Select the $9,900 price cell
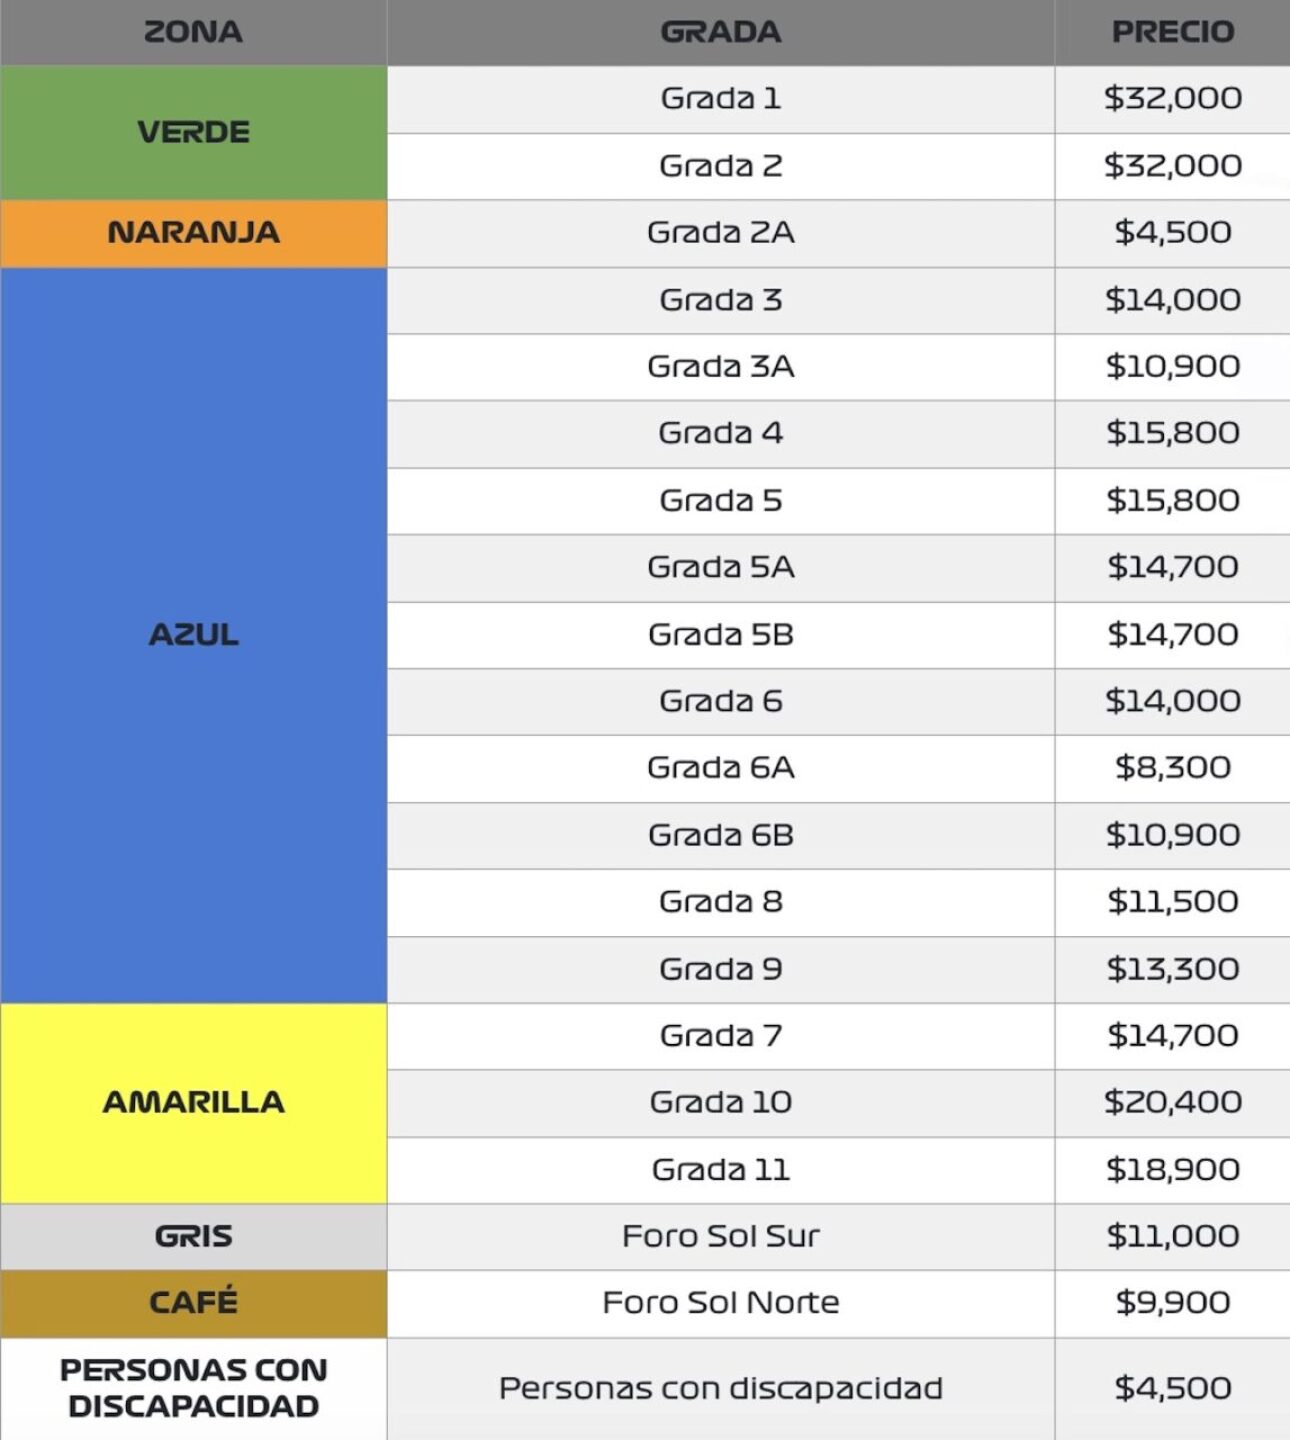 [1172, 1303]
